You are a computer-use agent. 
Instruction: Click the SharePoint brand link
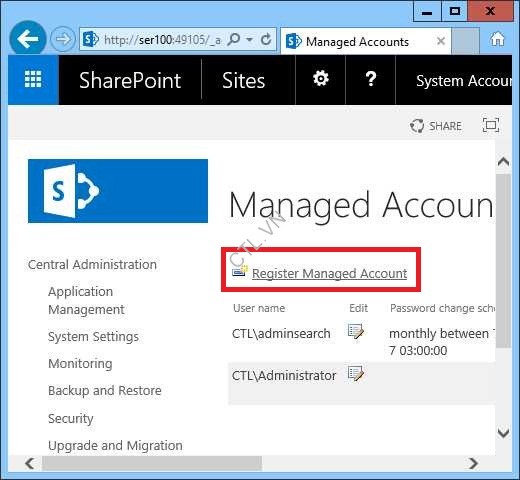click(x=130, y=80)
